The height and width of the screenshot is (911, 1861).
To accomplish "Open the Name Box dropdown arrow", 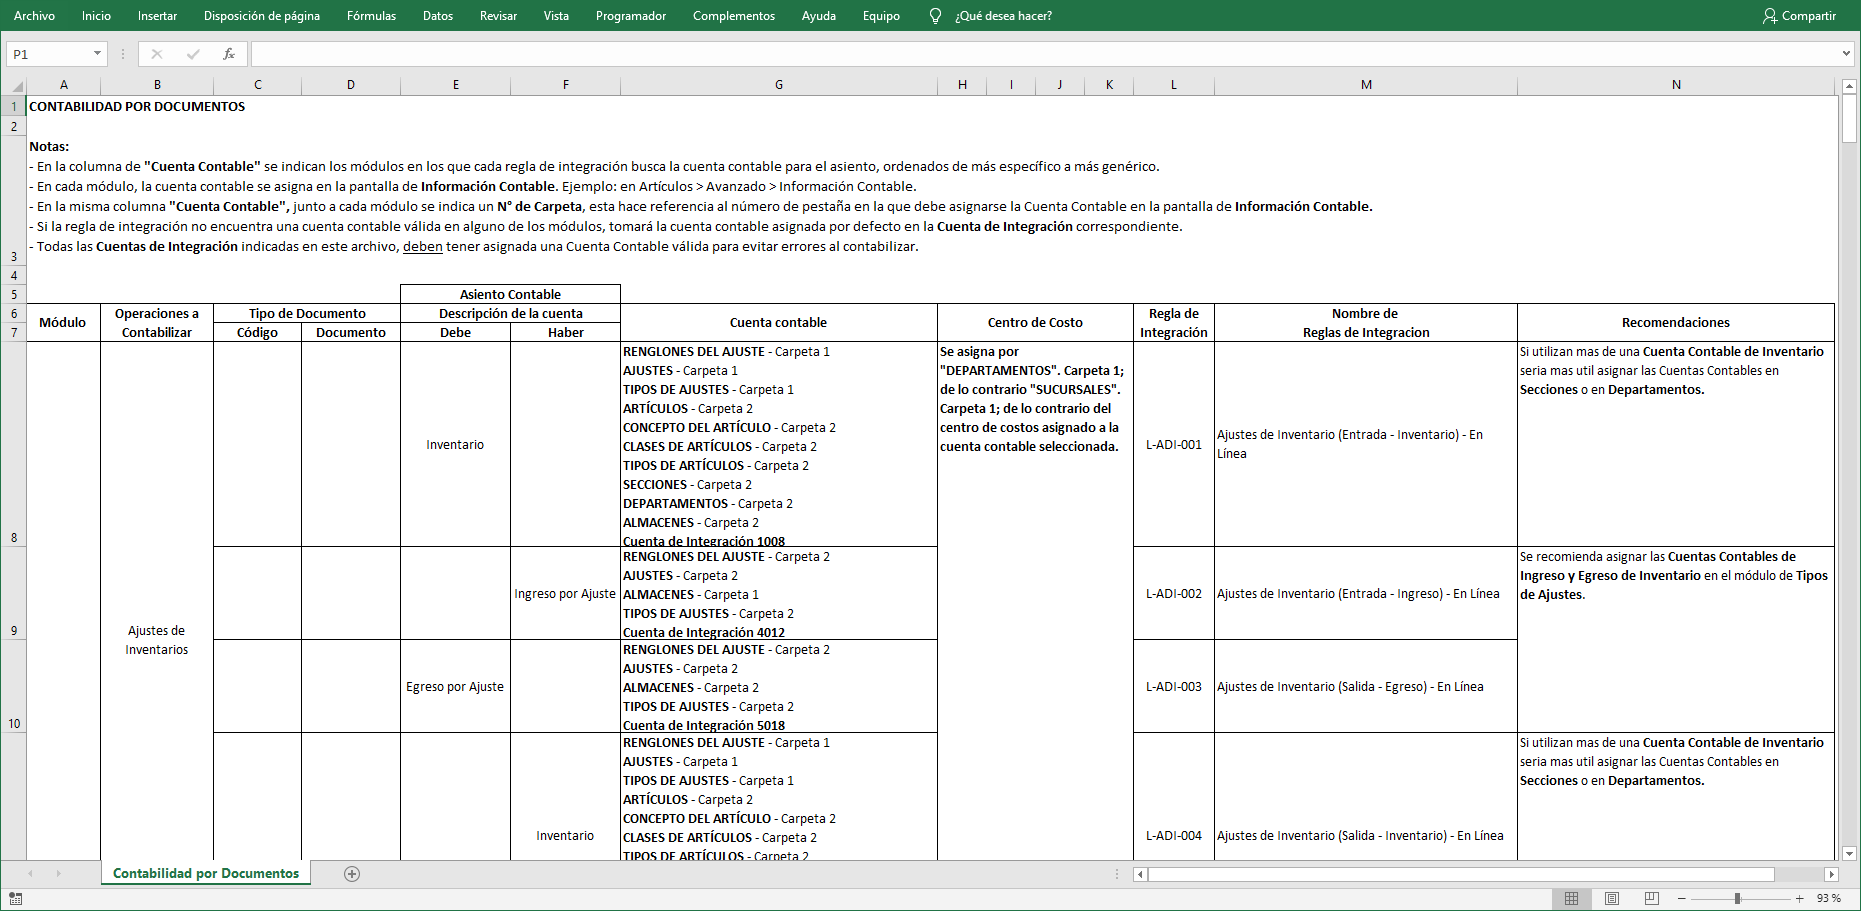I will (97, 54).
